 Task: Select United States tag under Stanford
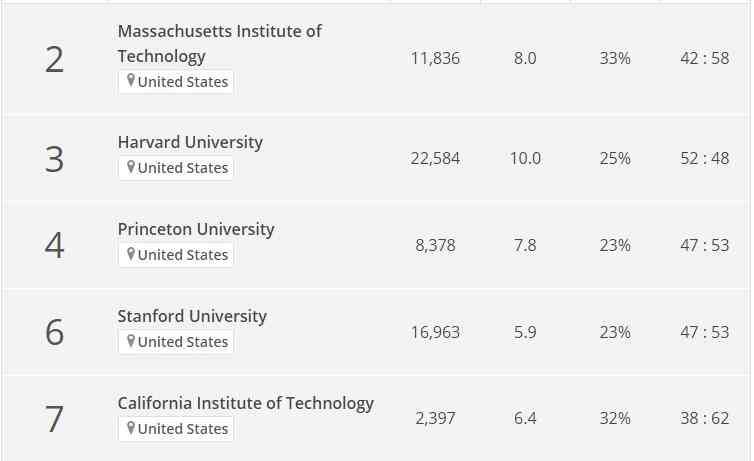point(183,342)
